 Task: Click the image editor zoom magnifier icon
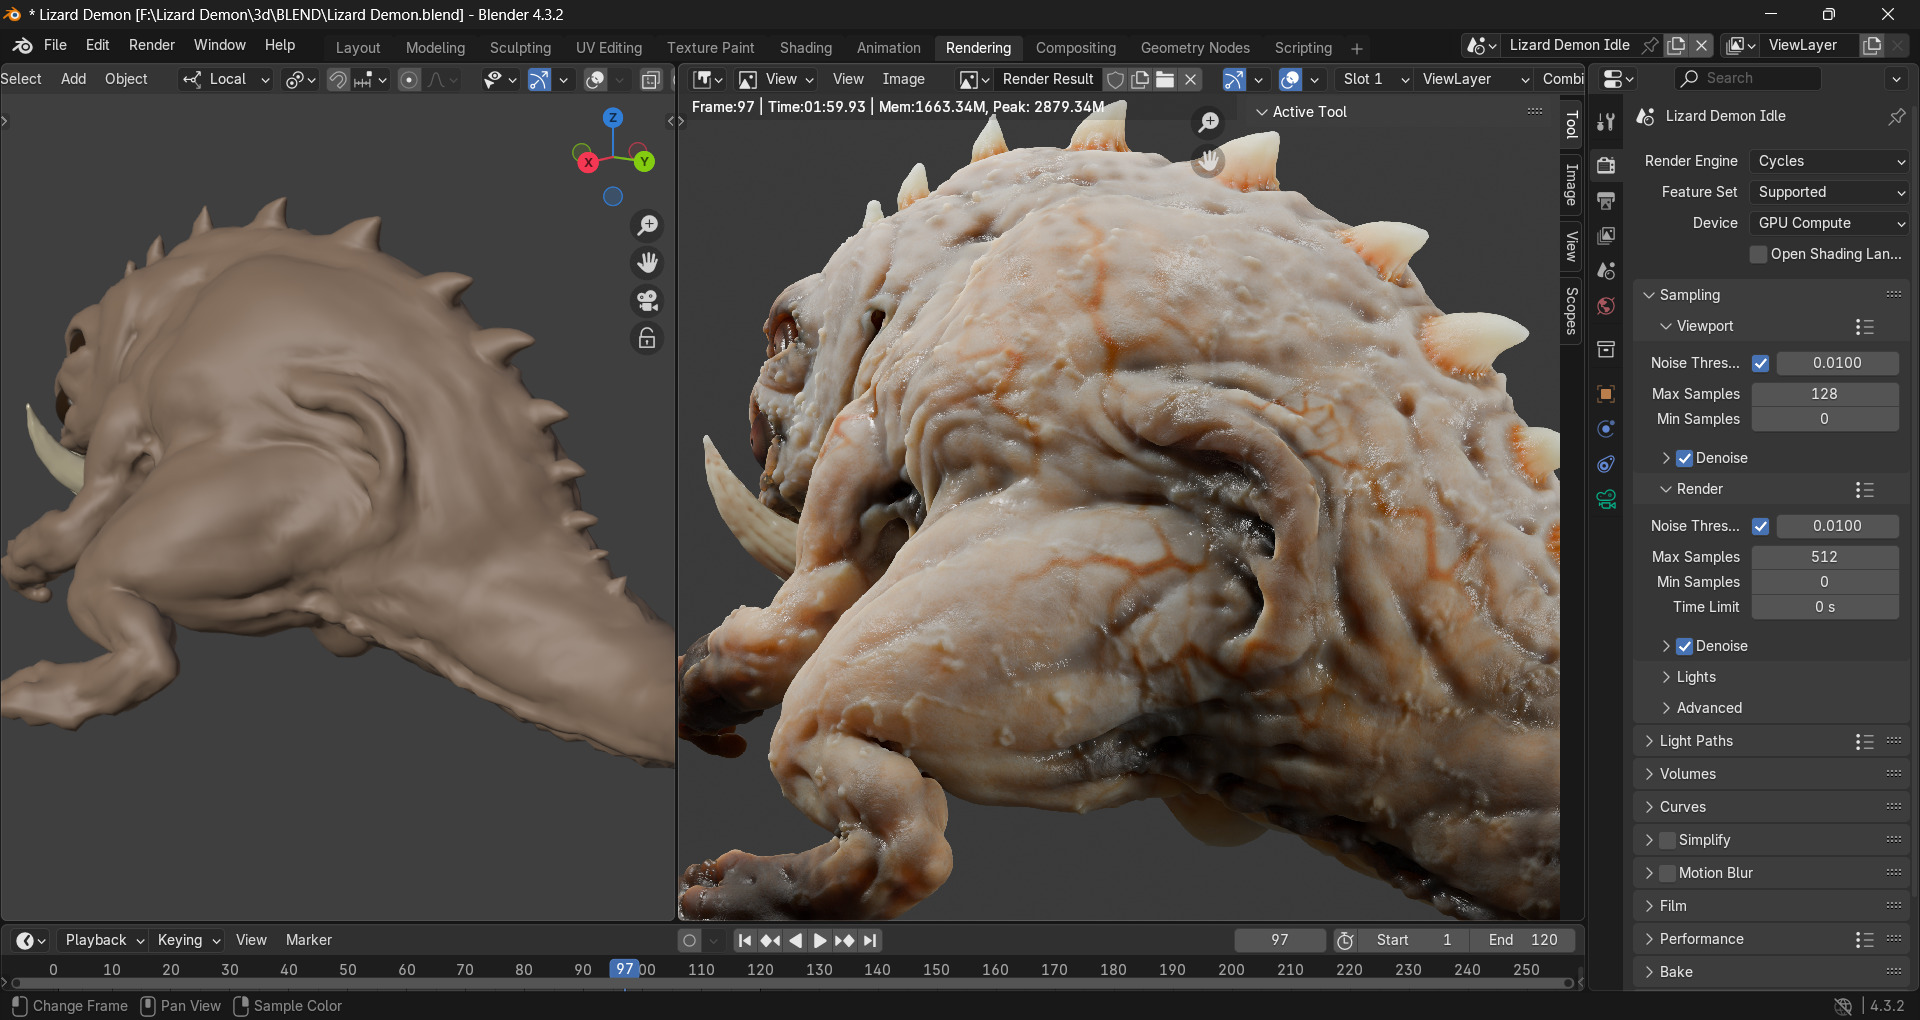click(1209, 122)
